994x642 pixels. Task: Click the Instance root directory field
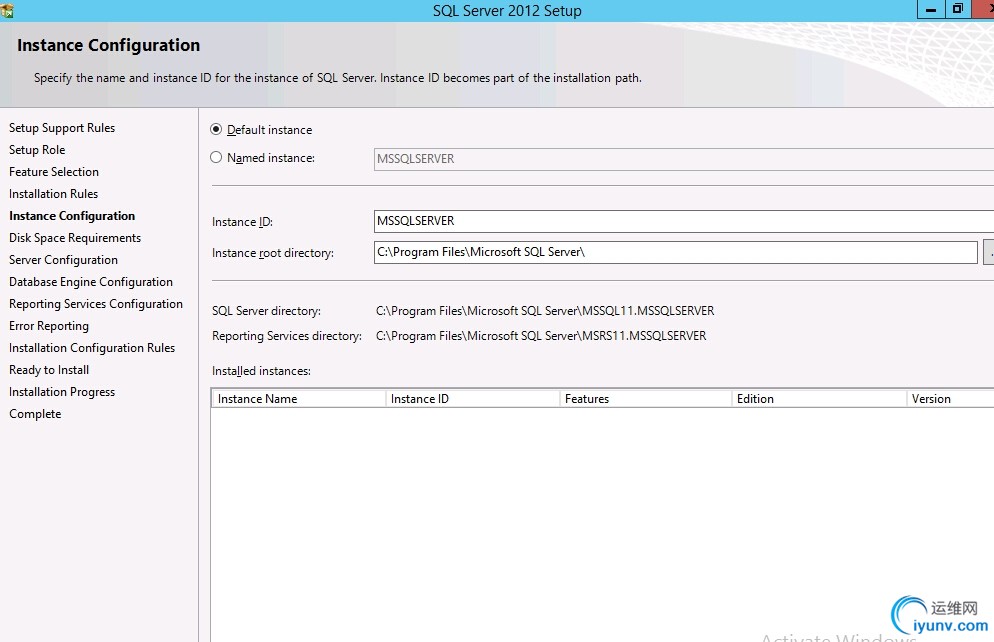676,252
